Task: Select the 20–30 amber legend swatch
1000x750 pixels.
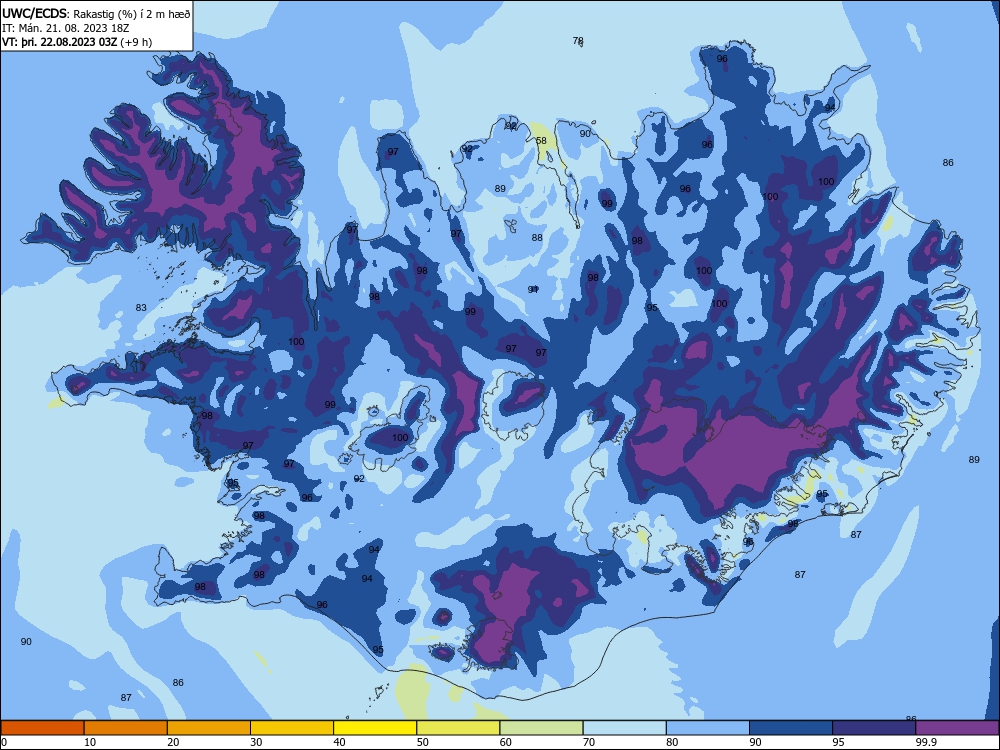Action: click(x=209, y=728)
